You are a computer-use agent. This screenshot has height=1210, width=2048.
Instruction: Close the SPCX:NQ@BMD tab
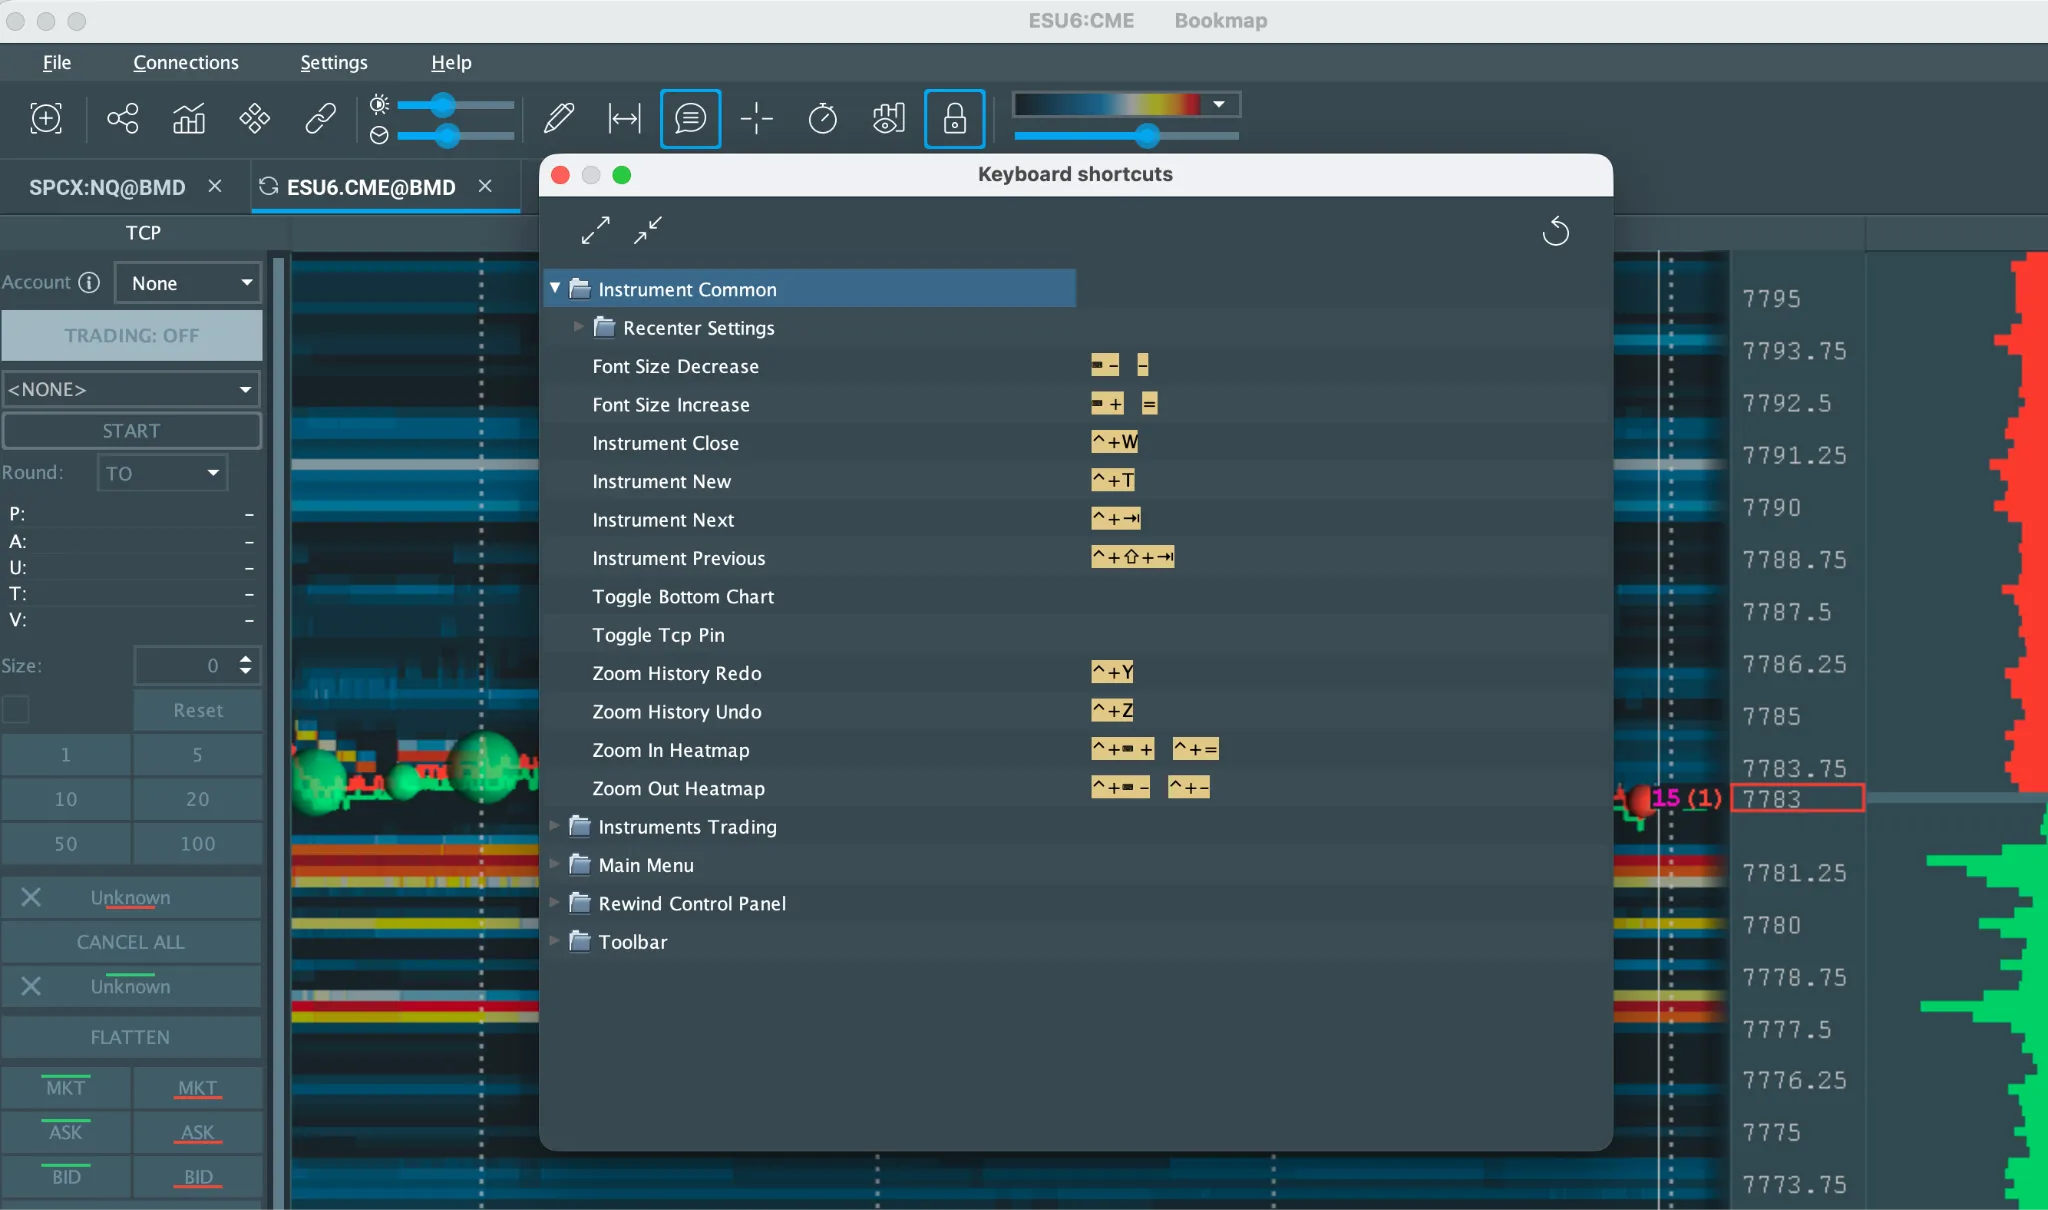(215, 186)
